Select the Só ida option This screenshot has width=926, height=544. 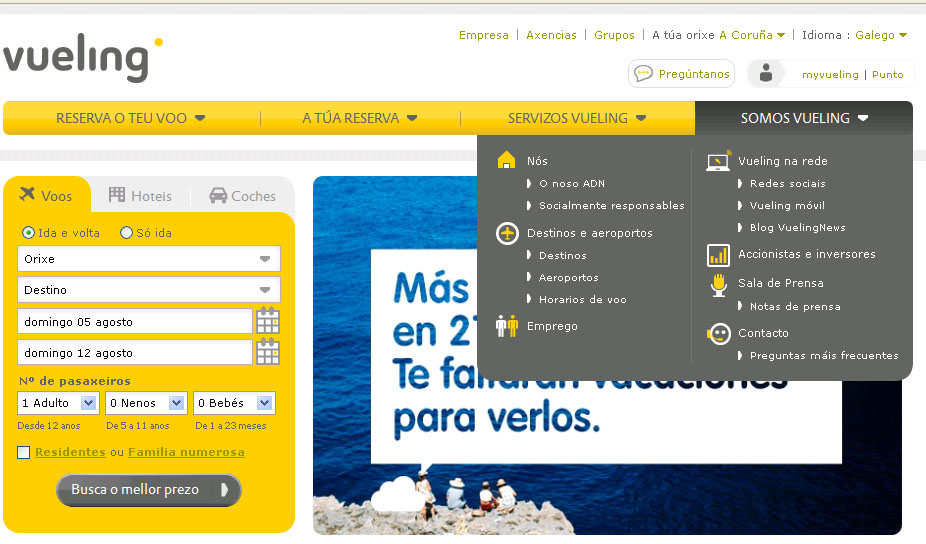pyautogui.click(x=126, y=233)
